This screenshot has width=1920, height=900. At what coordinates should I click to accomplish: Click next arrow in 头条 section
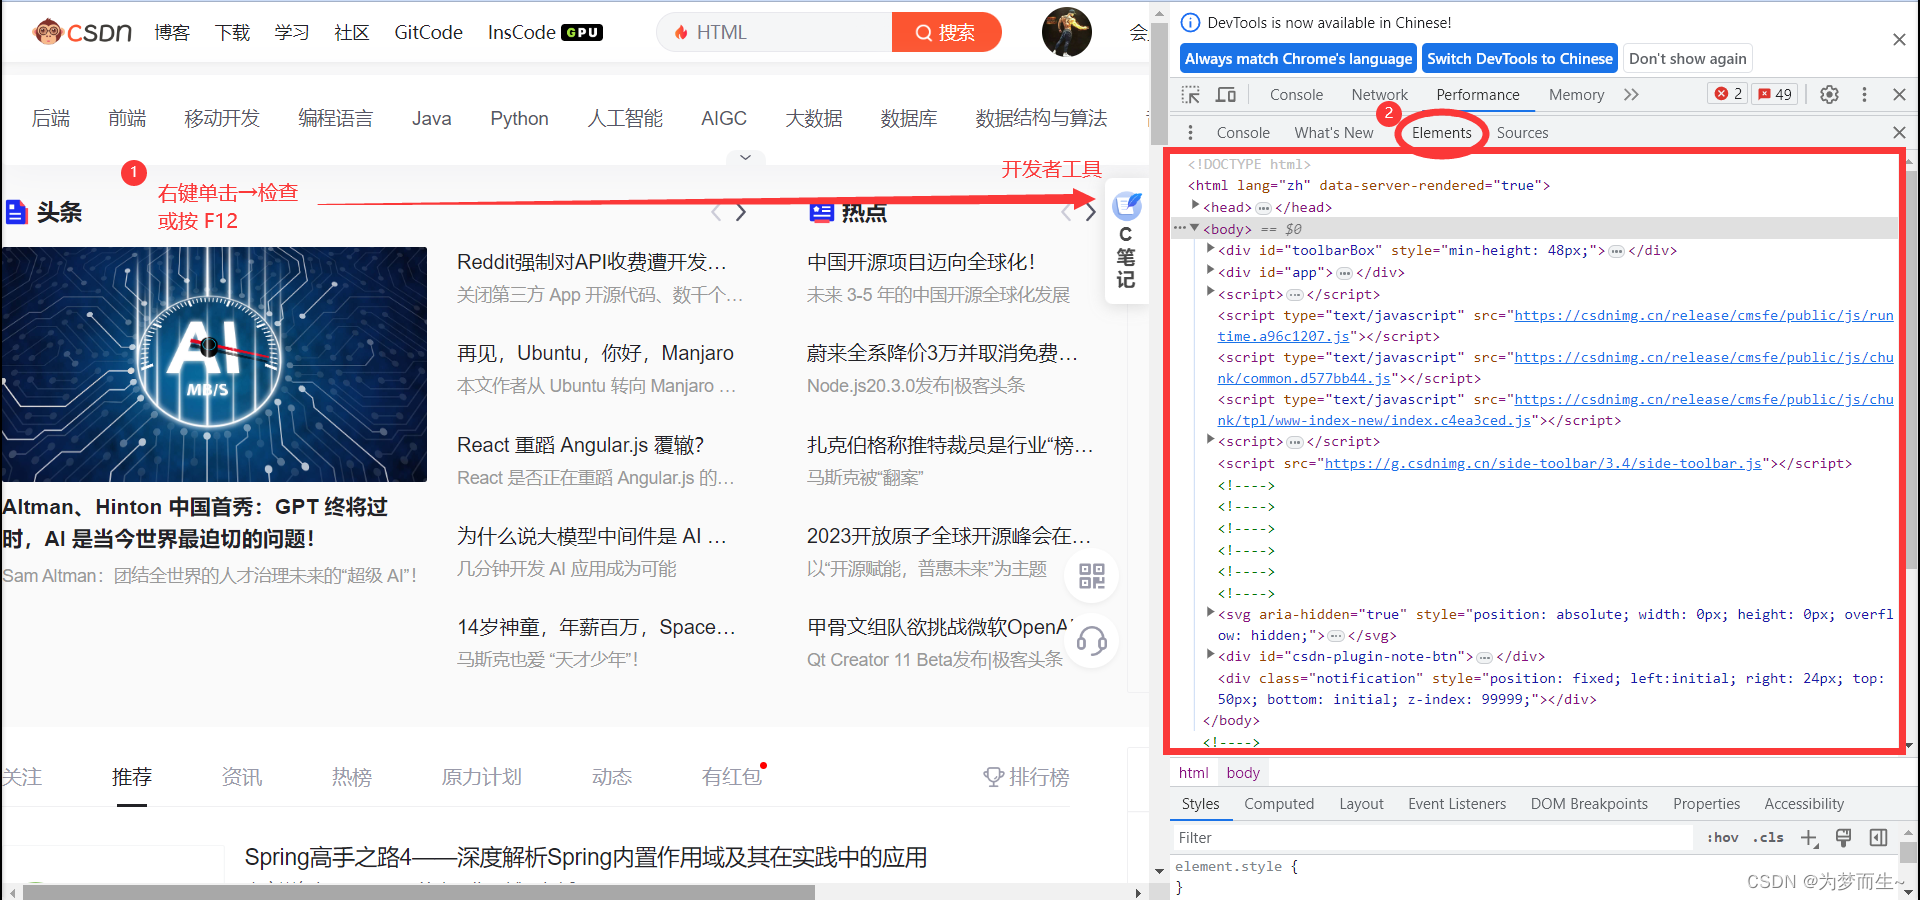coord(741,212)
